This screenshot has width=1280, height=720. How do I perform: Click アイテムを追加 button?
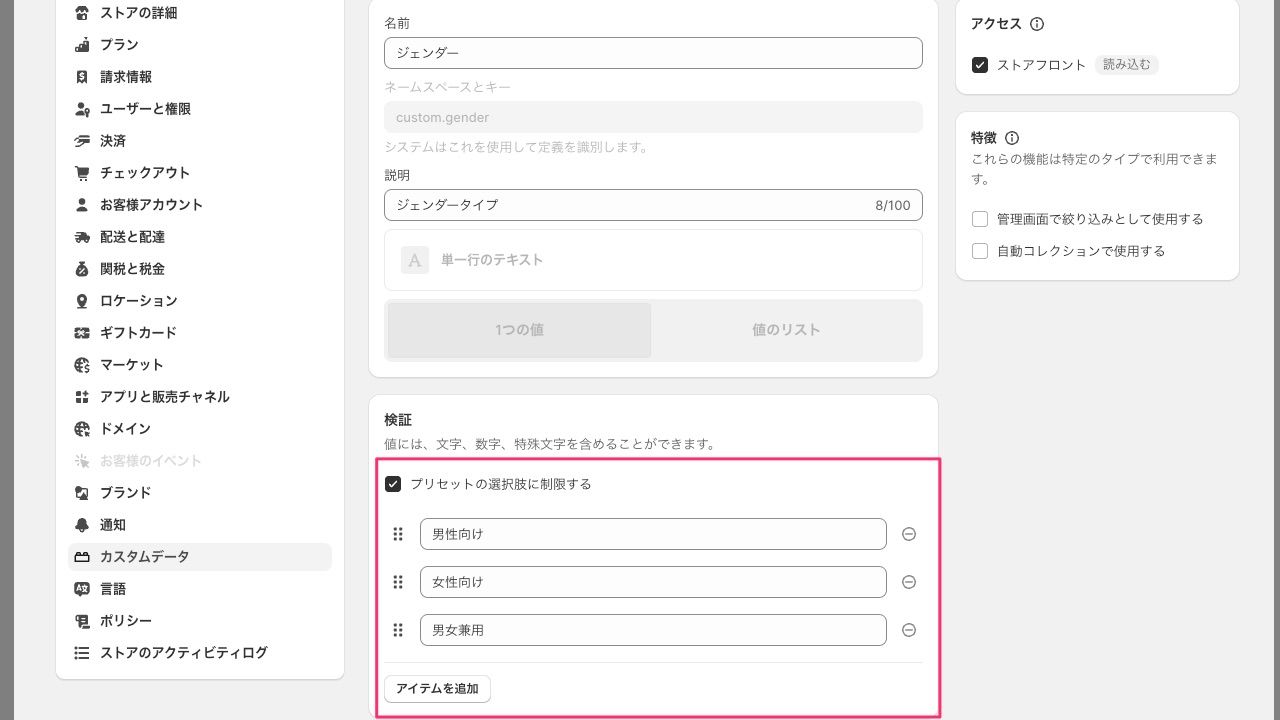click(437, 688)
